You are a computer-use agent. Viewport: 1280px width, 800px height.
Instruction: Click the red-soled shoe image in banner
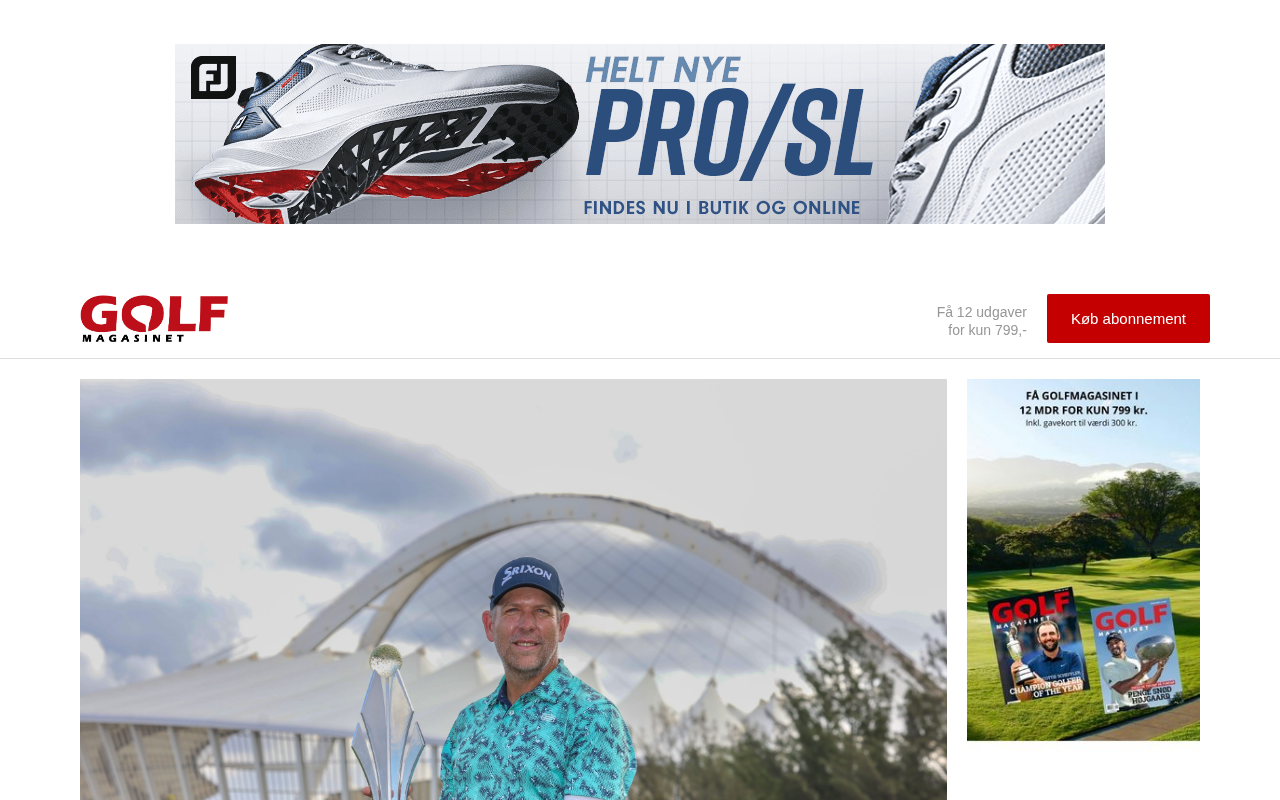pos(385,135)
